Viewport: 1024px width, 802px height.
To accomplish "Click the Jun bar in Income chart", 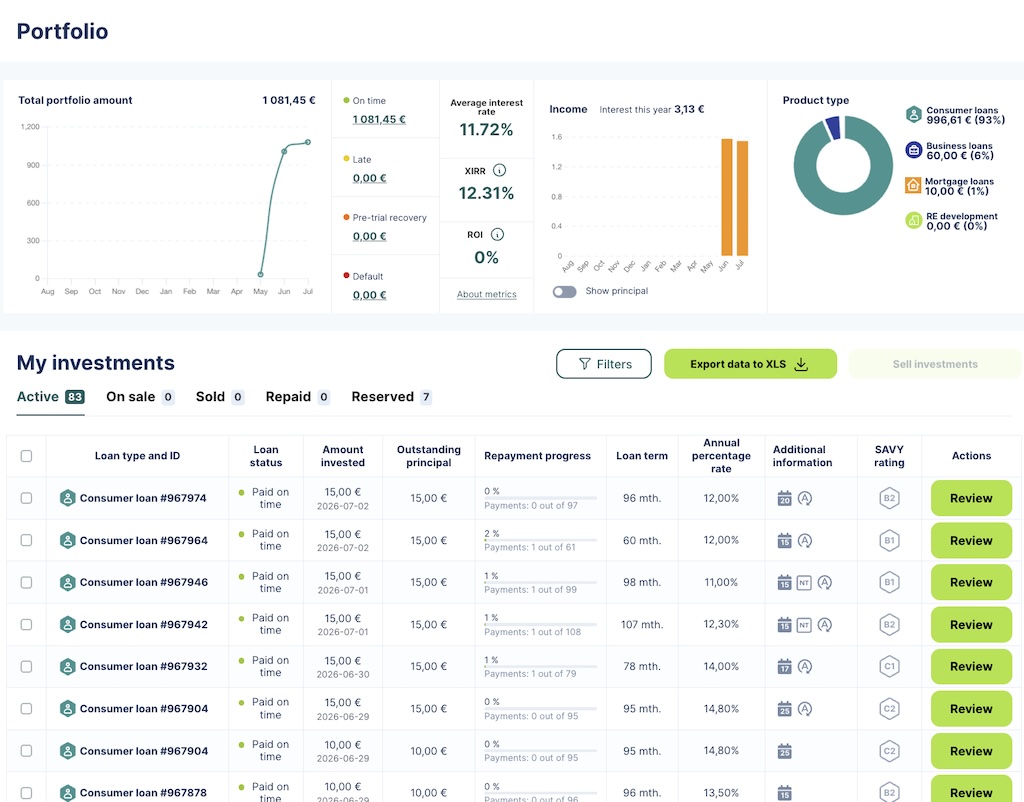I will [727, 197].
